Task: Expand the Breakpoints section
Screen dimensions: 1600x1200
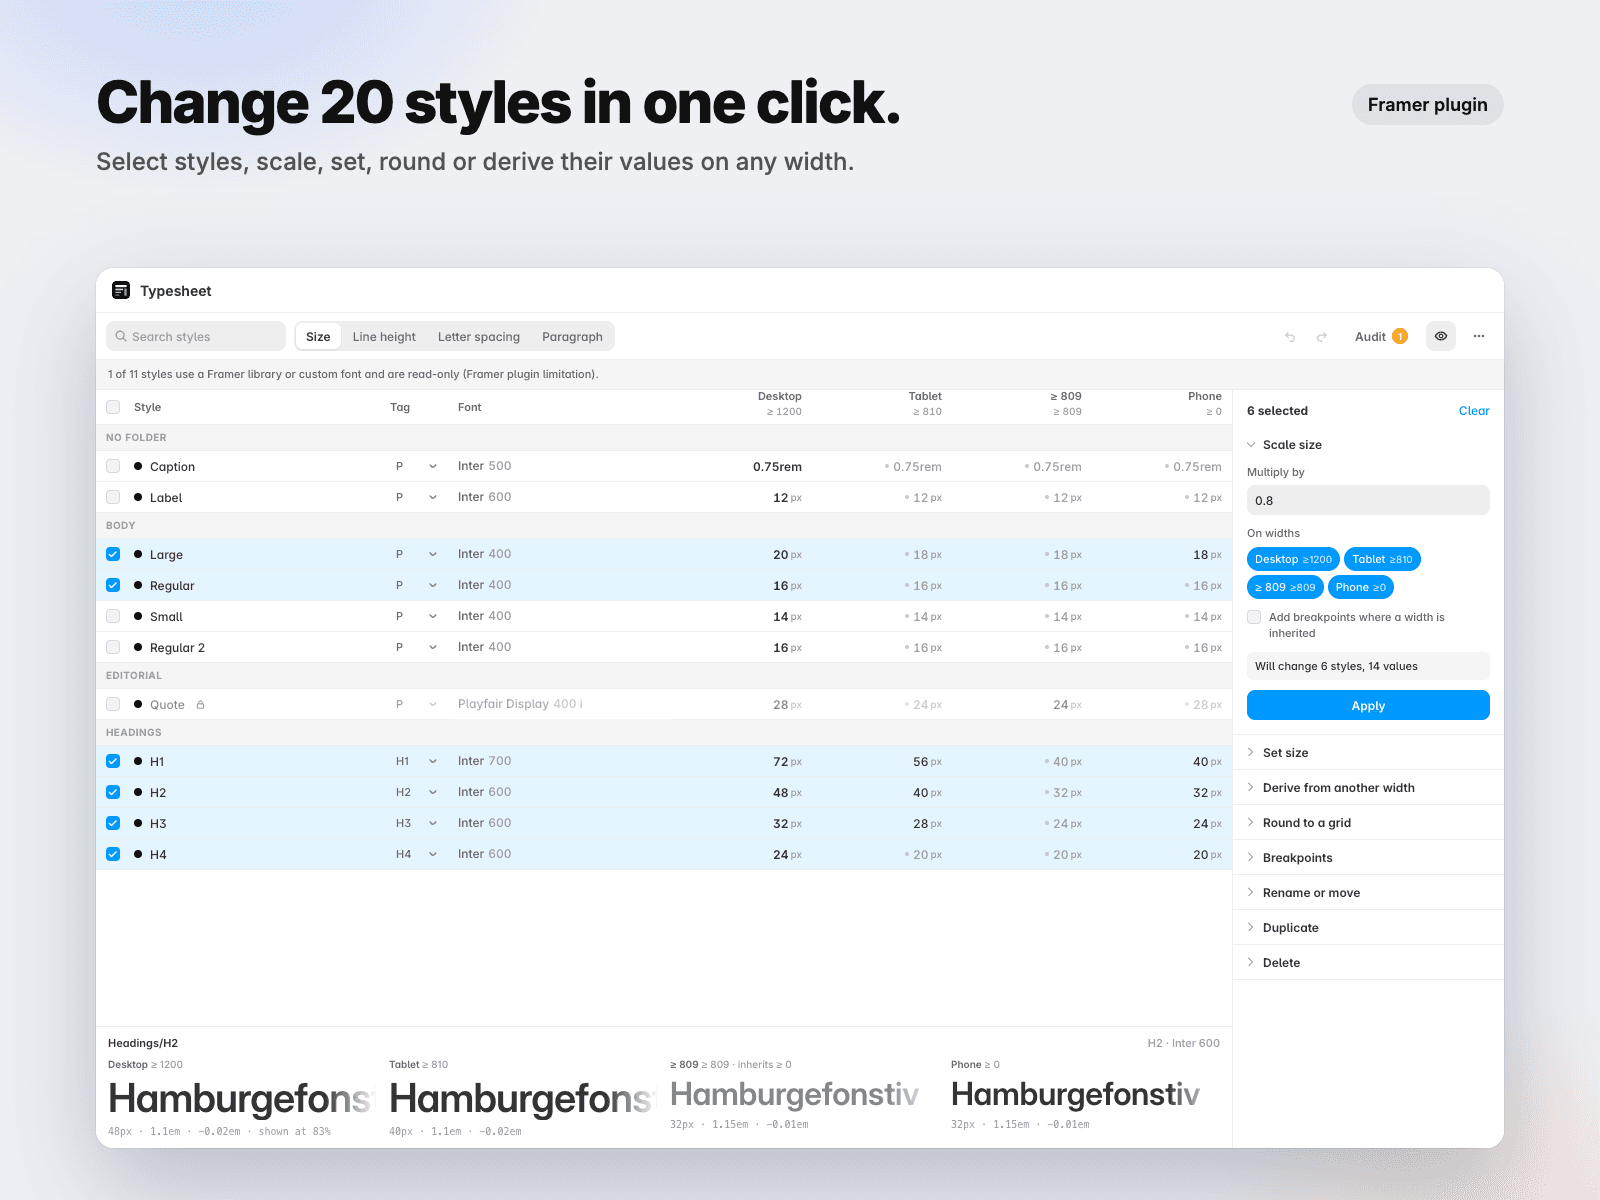Action: click(x=1368, y=857)
